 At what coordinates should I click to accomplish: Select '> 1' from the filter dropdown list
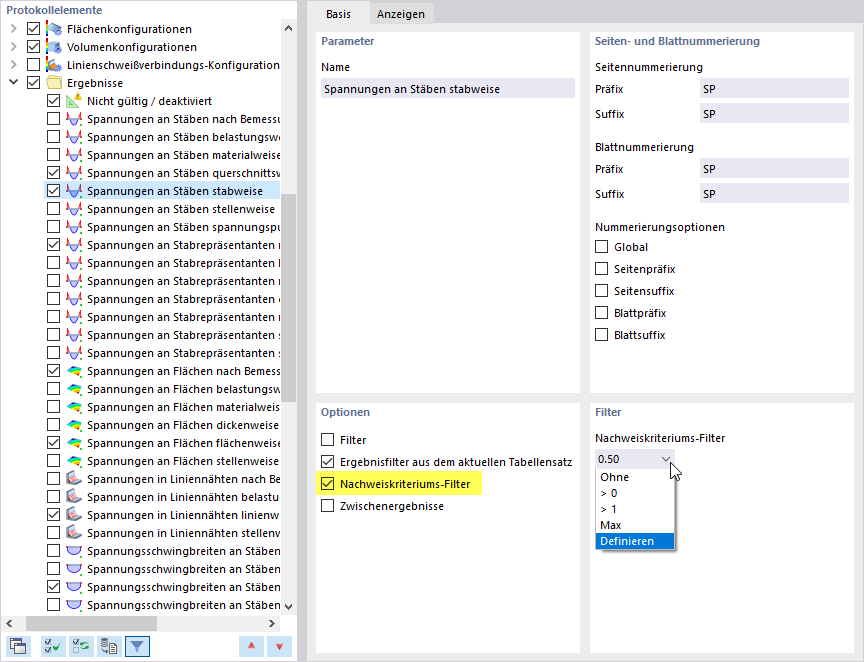coord(634,509)
